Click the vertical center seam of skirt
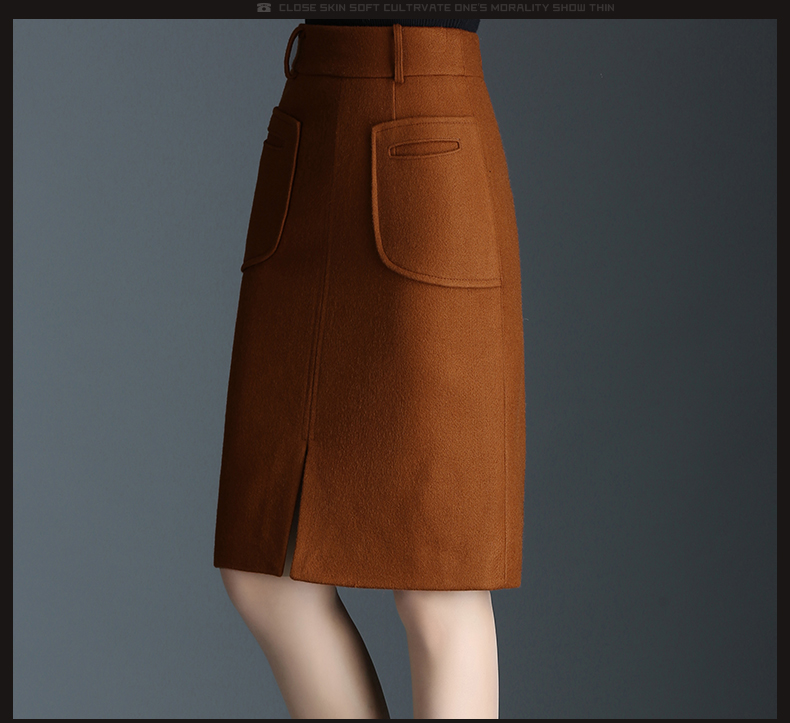Viewport: 790px width, 723px height. (326, 300)
